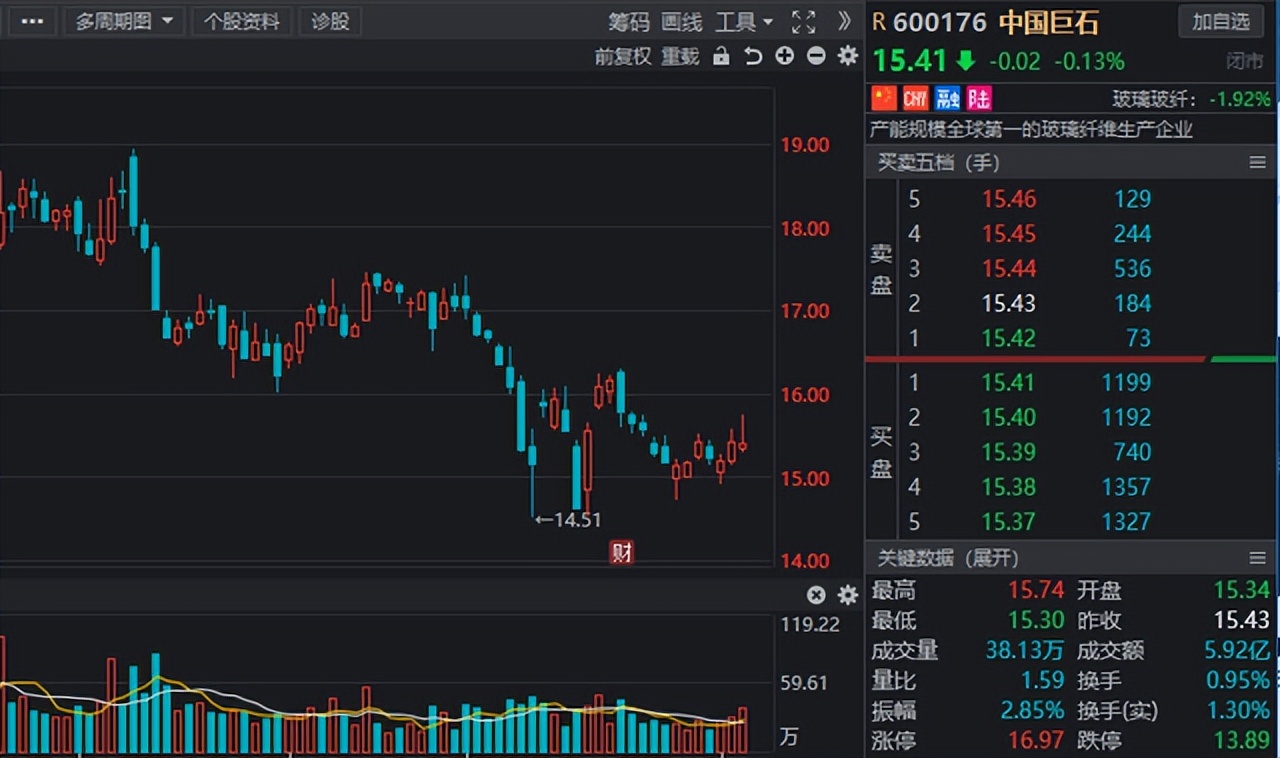Toggle fullscreen chart mode
The width and height of the screenshot is (1280, 758).
[x=803, y=22]
